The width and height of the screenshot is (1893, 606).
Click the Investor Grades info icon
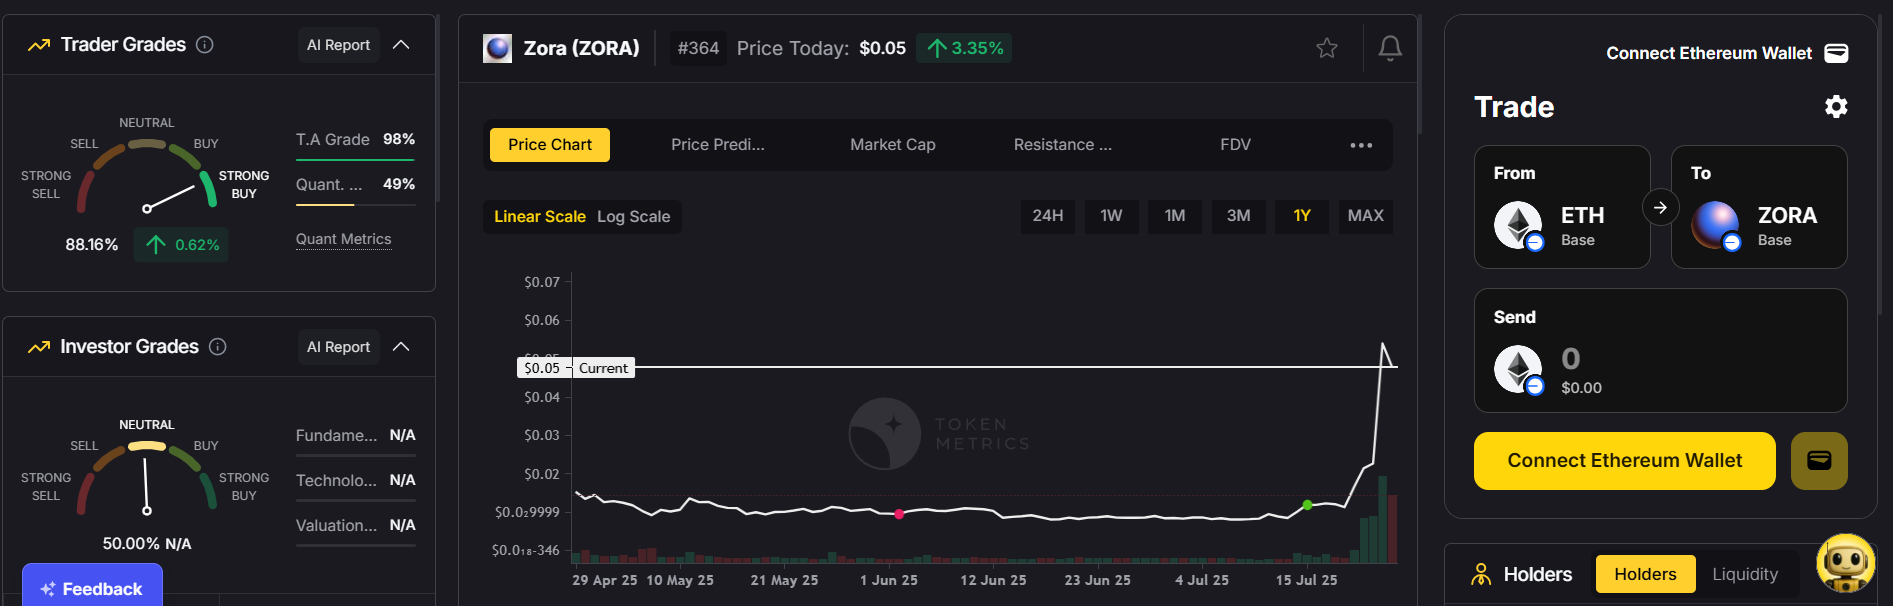pos(218,347)
